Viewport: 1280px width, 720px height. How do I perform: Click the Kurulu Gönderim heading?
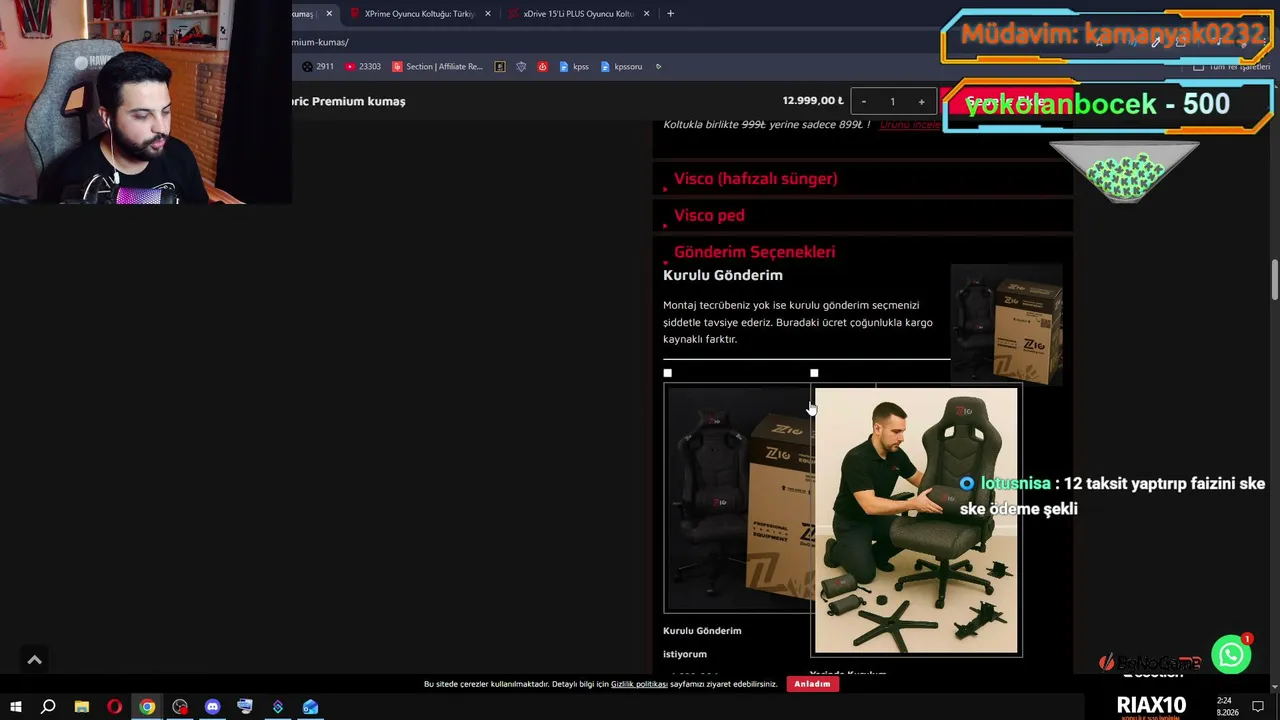pyautogui.click(x=723, y=275)
